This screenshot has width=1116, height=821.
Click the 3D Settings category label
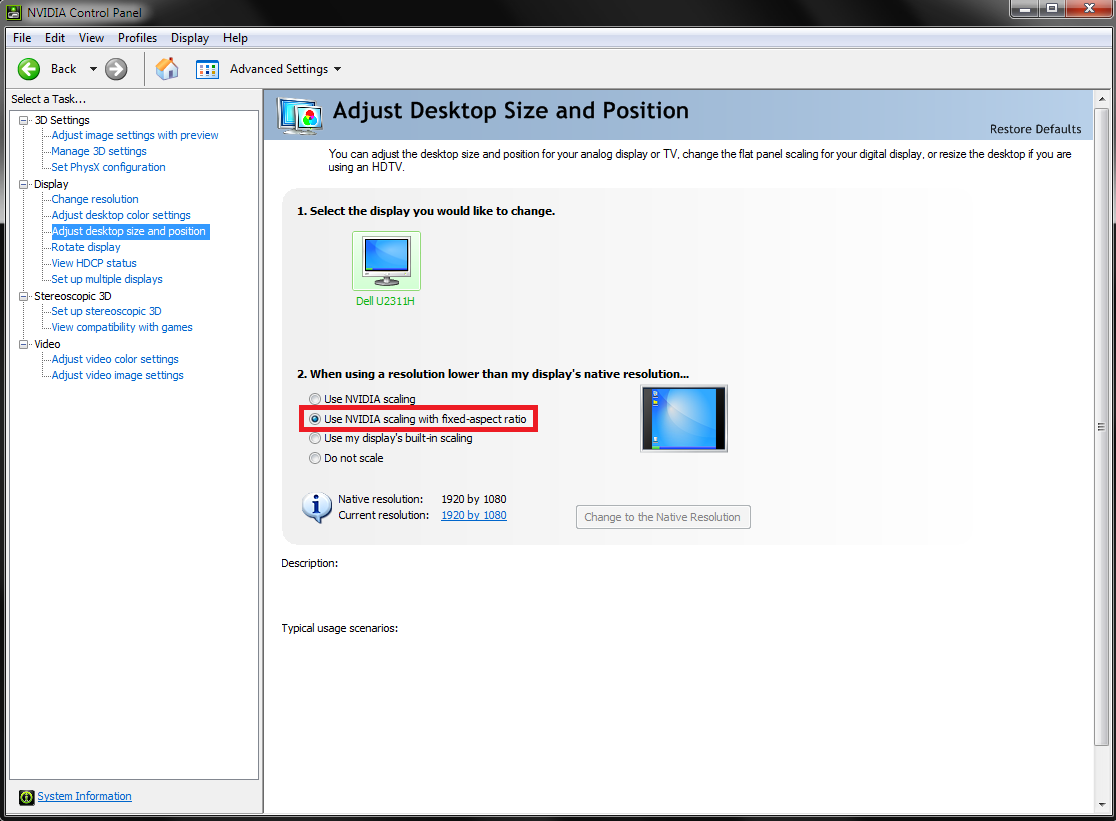click(62, 120)
